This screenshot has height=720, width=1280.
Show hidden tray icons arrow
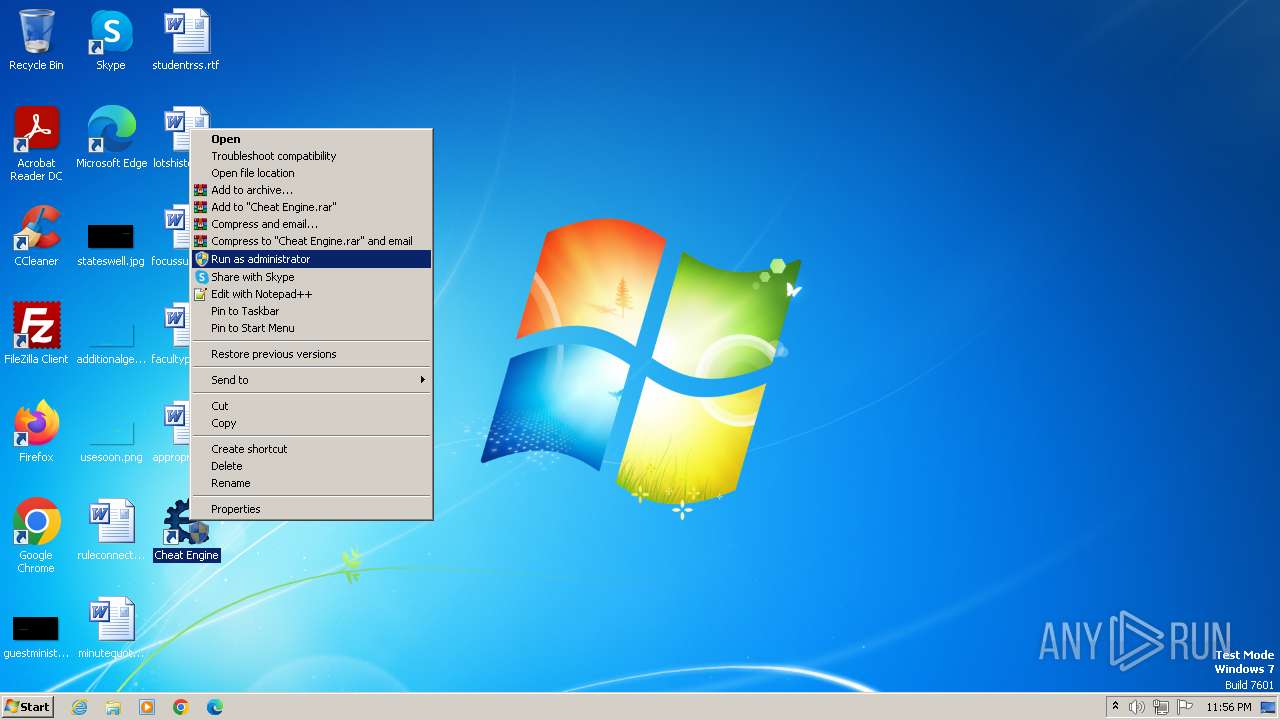tap(1115, 707)
